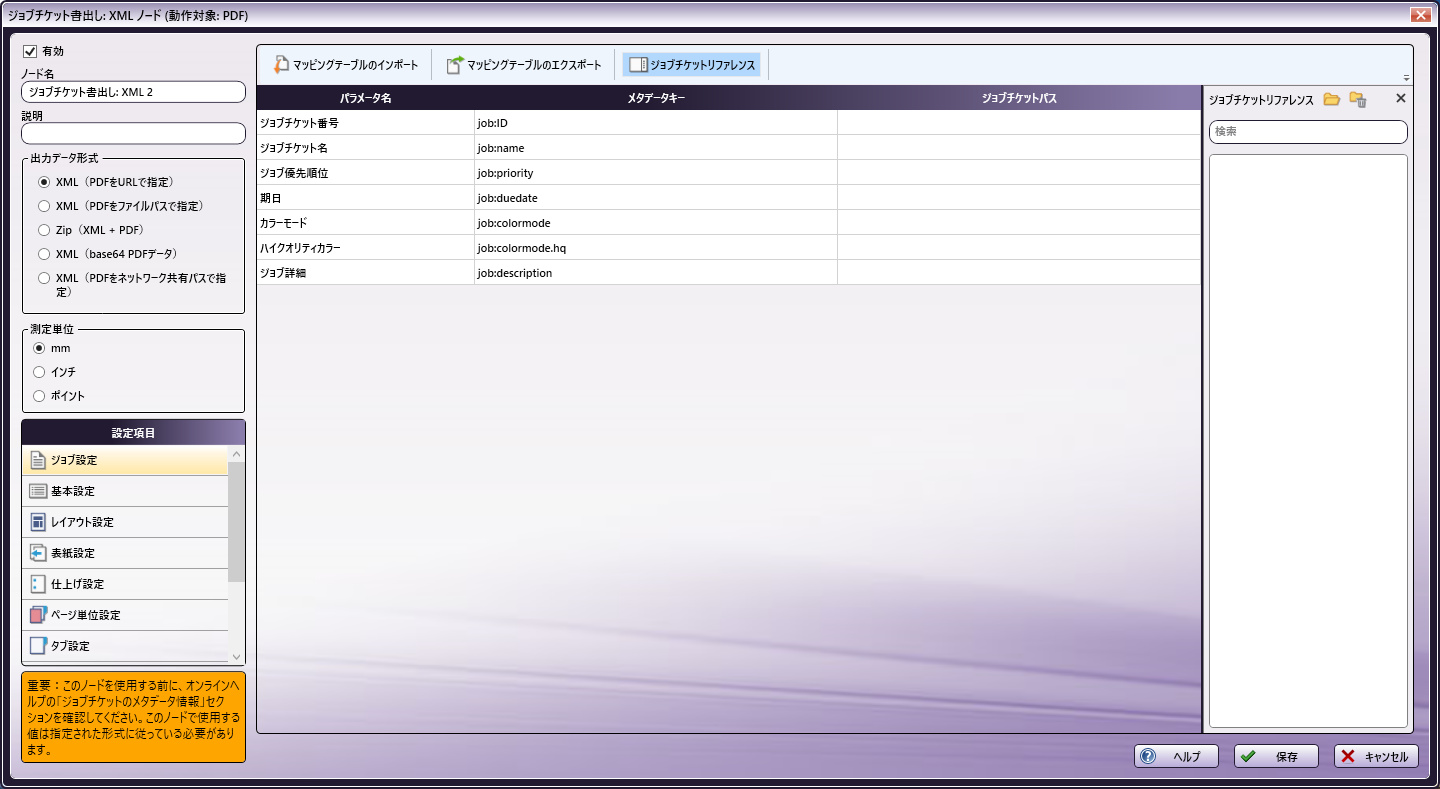1440x789 pixels.
Task: Open 仕上げ設定 settings category
Action: pyautogui.click(x=125, y=584)
